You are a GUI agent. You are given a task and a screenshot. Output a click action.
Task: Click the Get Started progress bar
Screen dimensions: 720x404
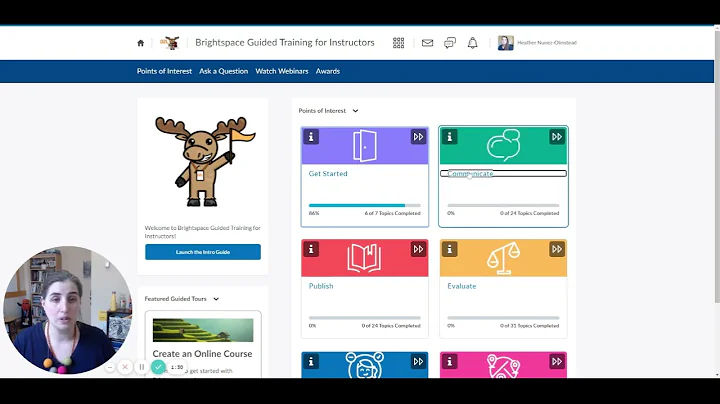[365, 206]
